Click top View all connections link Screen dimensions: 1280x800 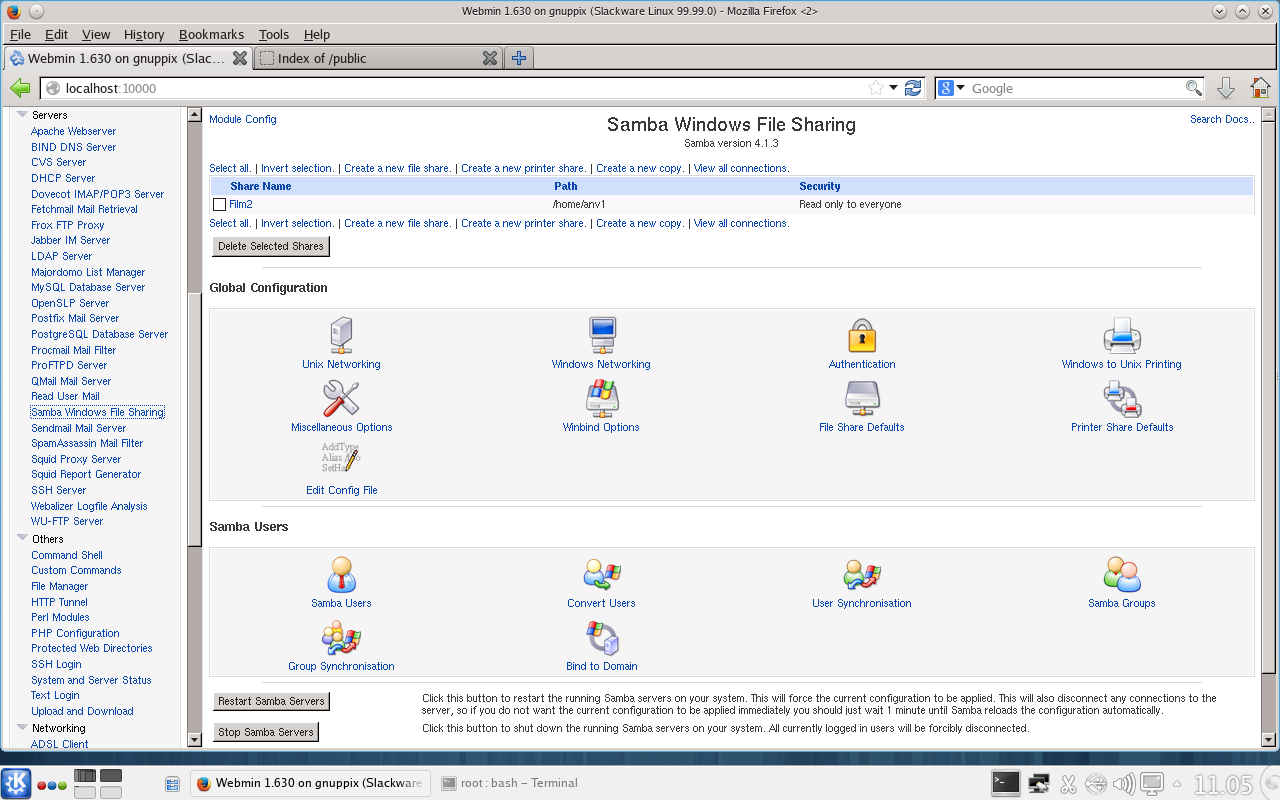pos(741,168)
